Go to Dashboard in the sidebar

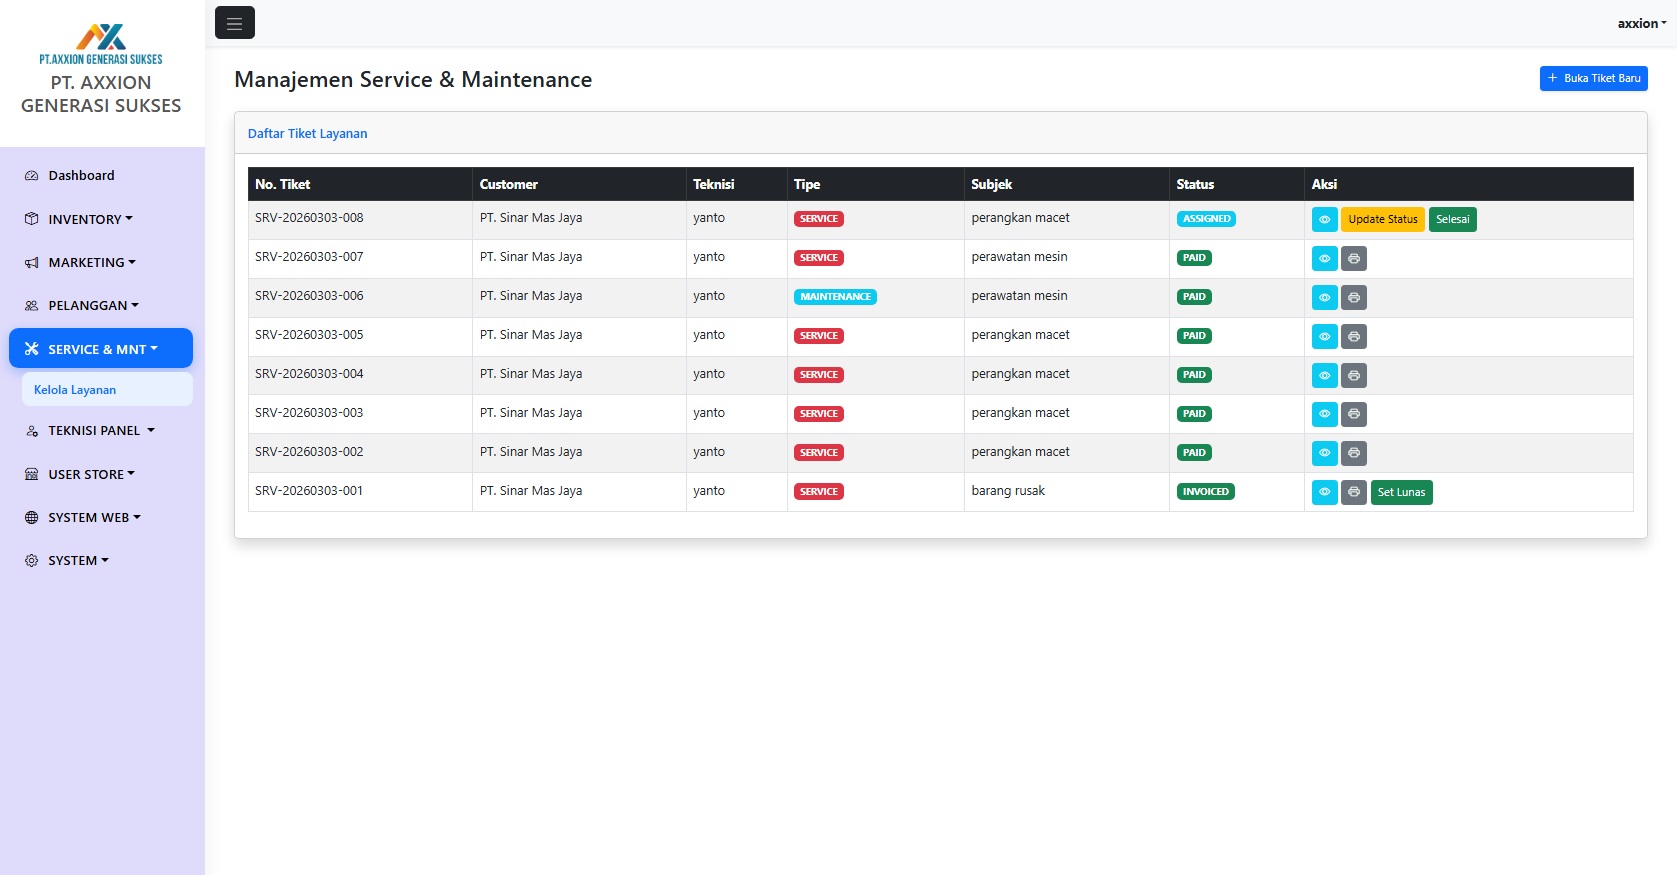[x=101, y=175]
